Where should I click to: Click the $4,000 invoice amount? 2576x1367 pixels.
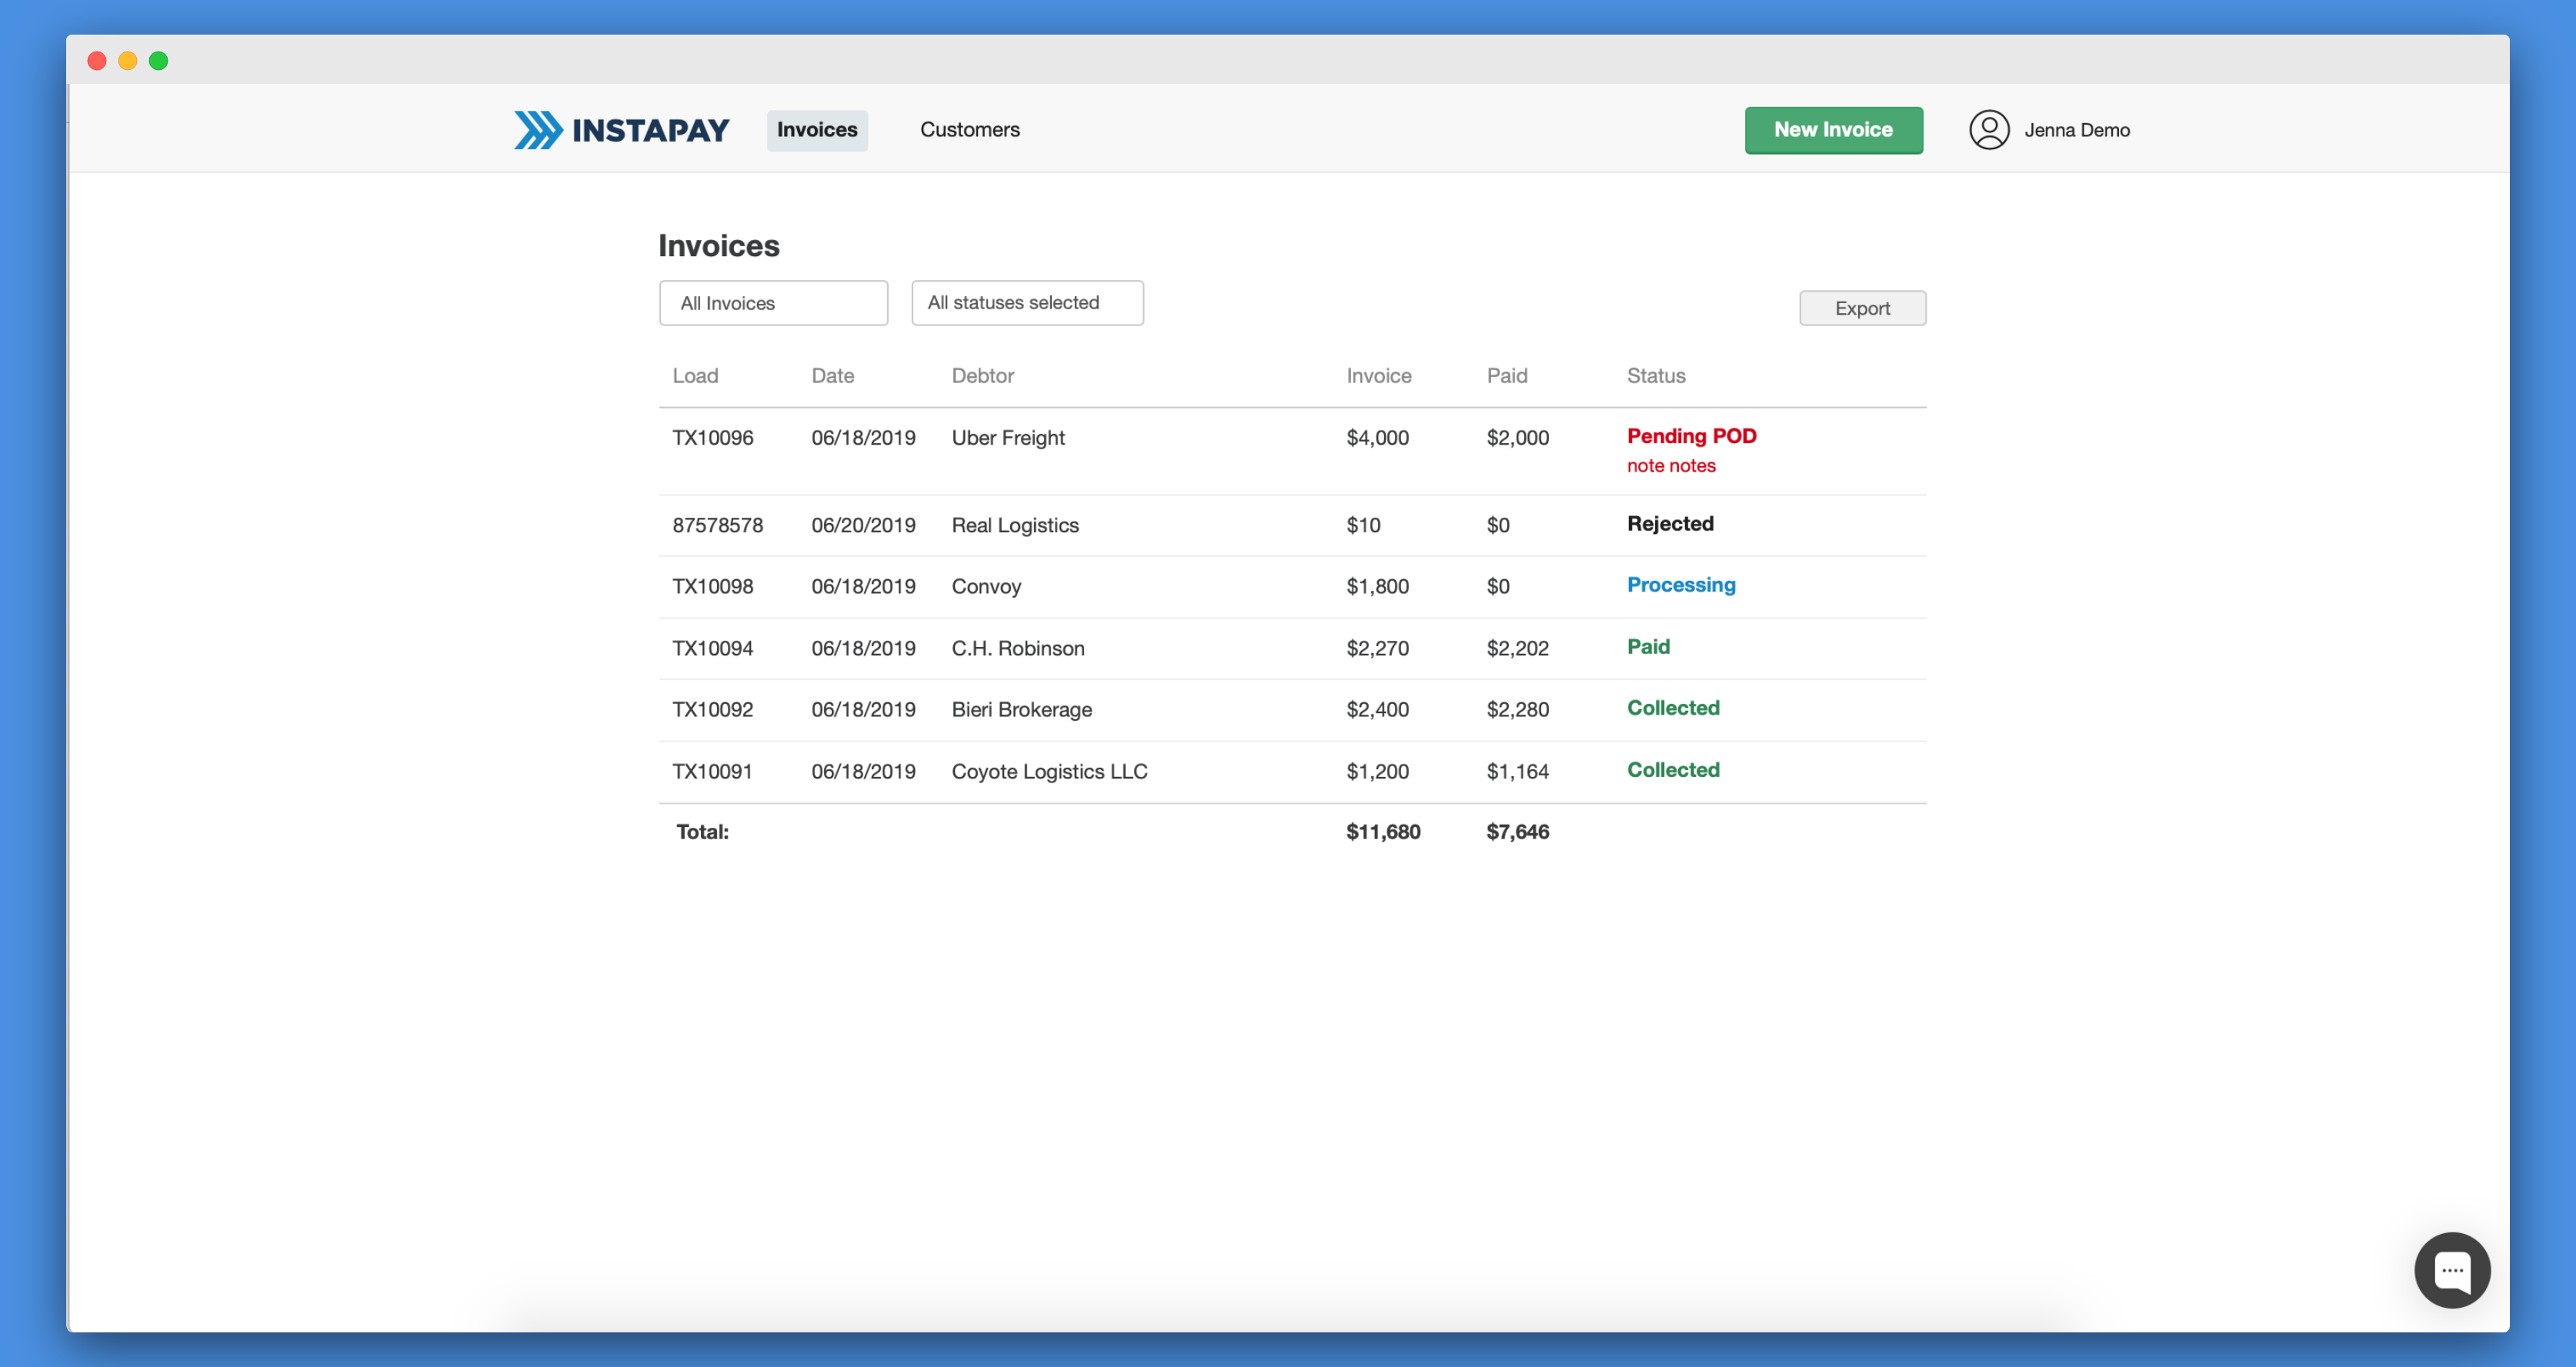pos(1377,438)
